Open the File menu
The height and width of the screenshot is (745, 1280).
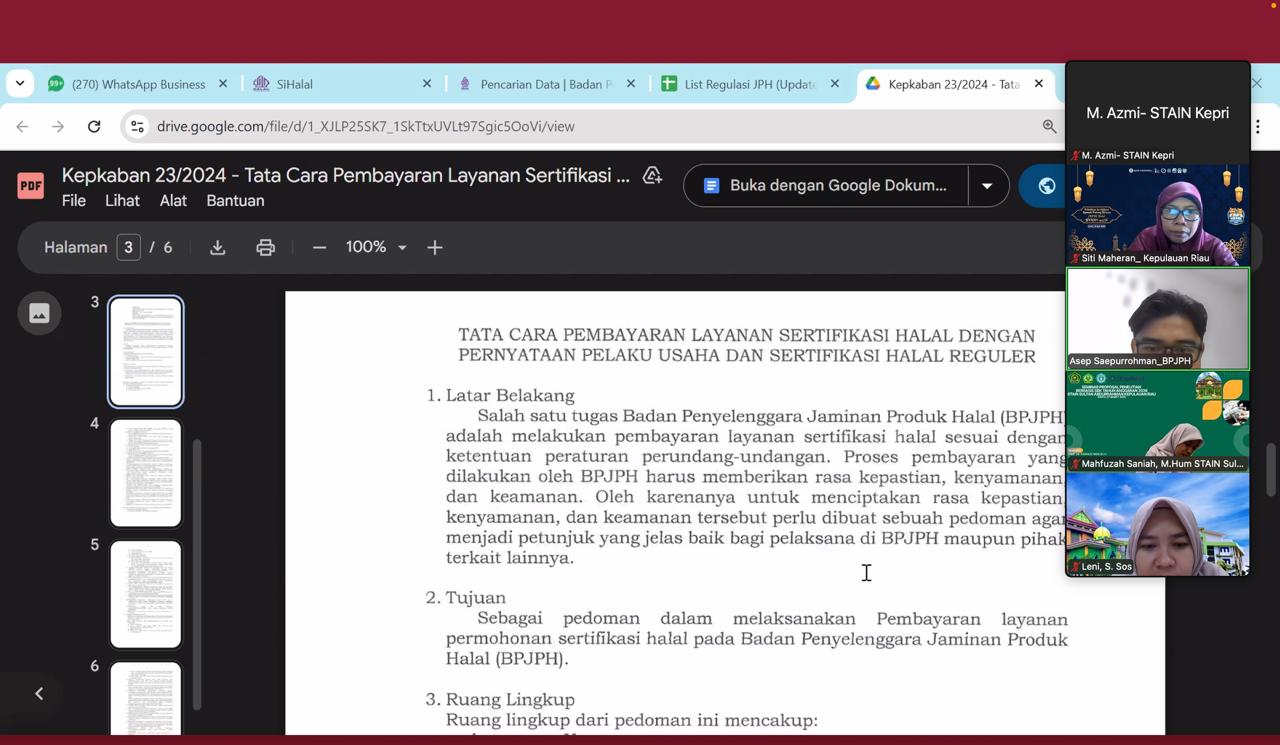coord(74,200)
